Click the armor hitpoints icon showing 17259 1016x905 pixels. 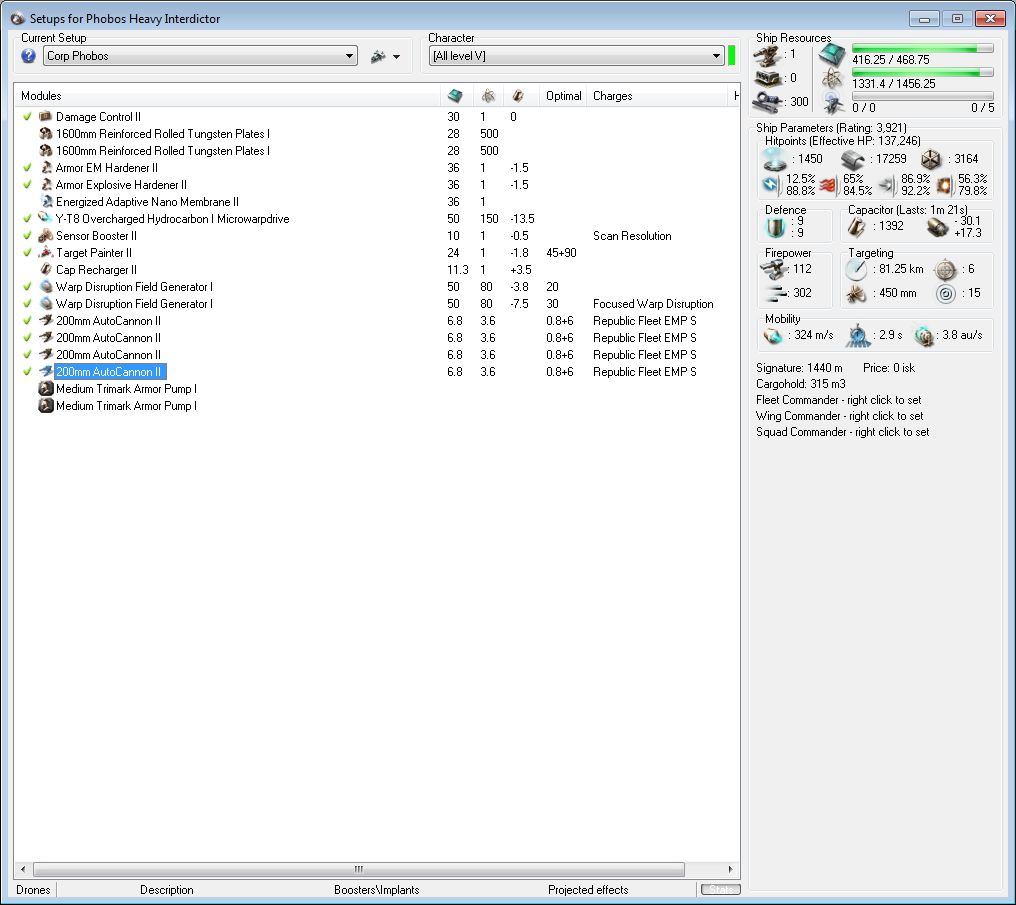[853, 159]
